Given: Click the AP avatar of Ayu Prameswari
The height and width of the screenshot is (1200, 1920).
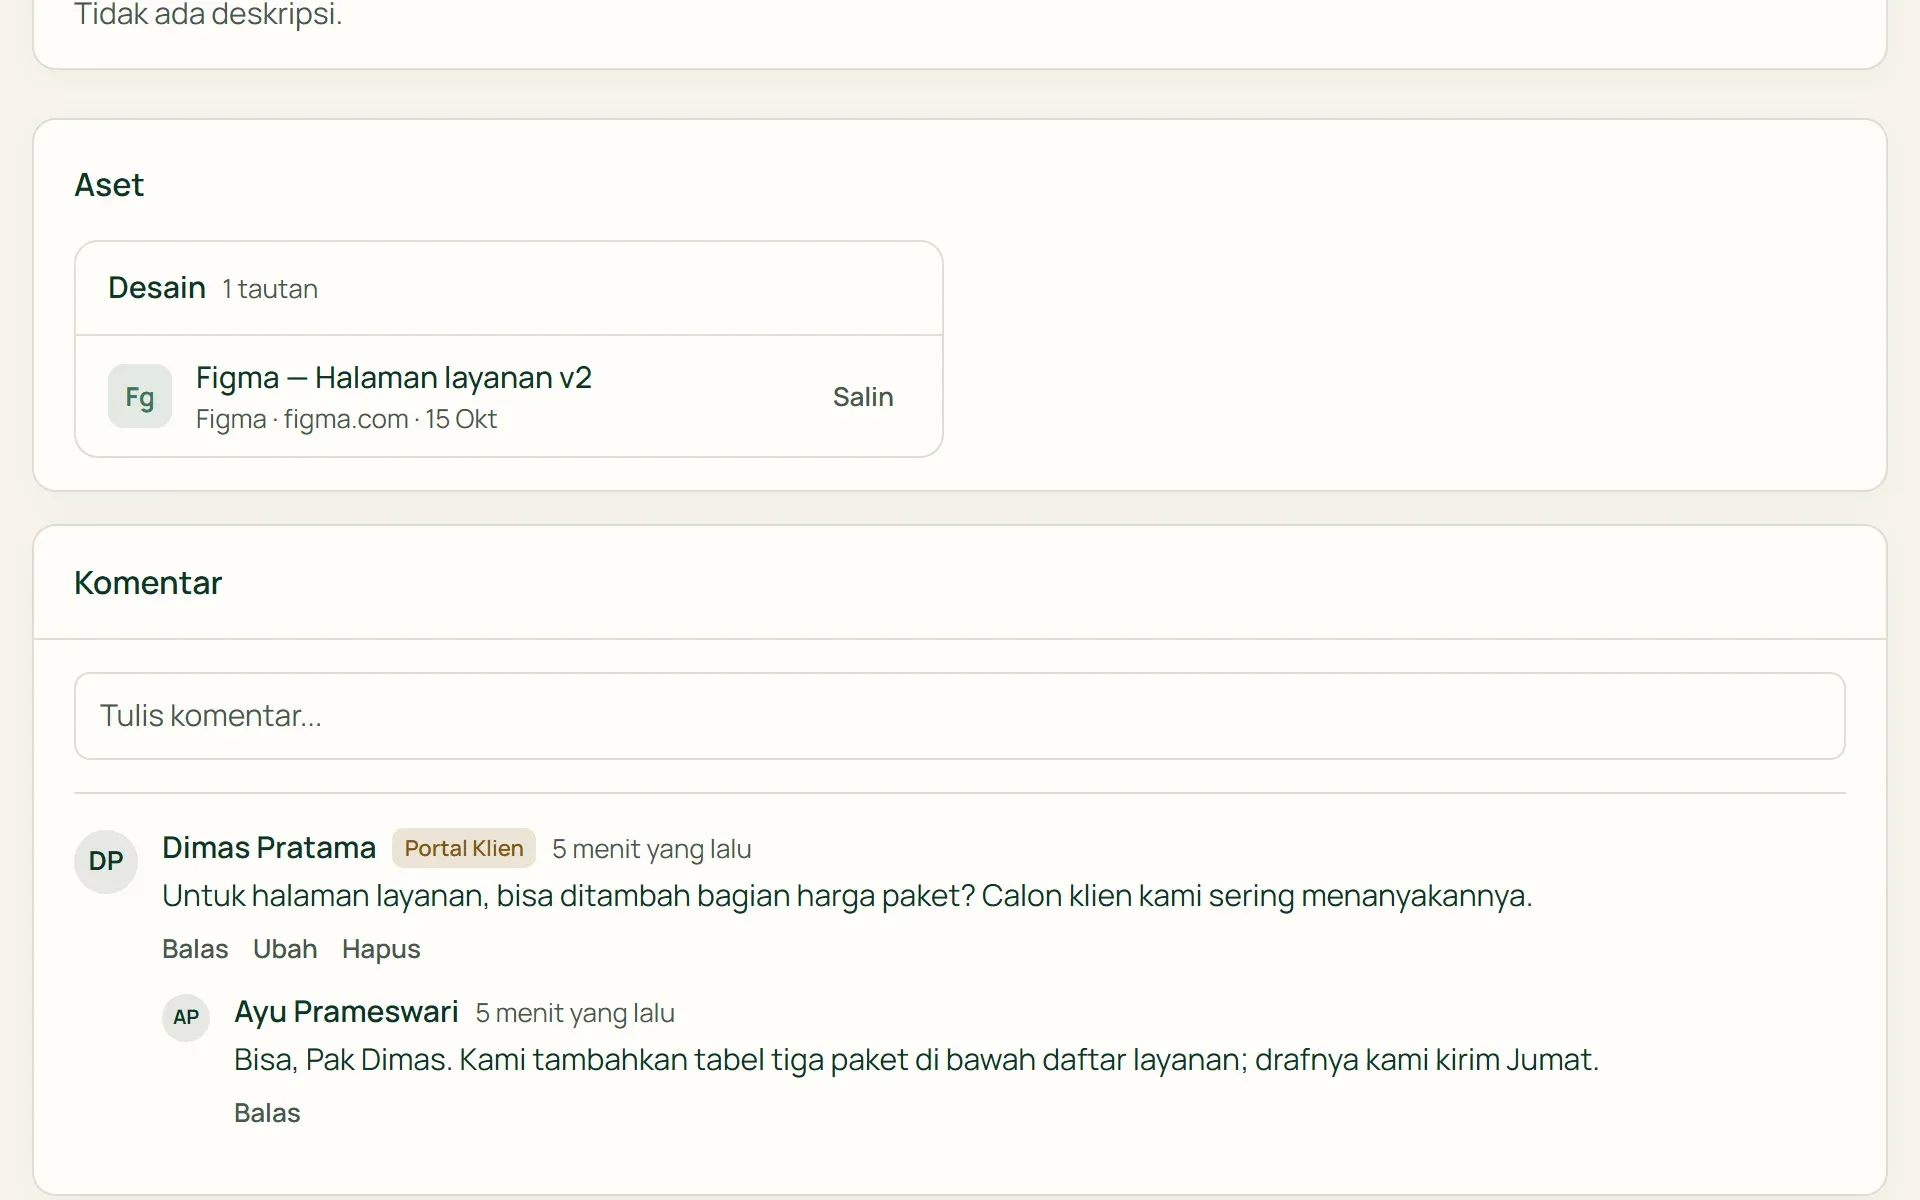Looking at the screenshot, I should click(x=186, y=1017).
